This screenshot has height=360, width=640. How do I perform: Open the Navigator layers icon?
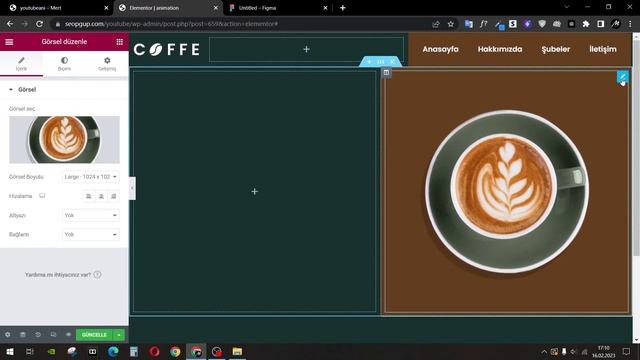pyautogui.click(x=23, y=335)
